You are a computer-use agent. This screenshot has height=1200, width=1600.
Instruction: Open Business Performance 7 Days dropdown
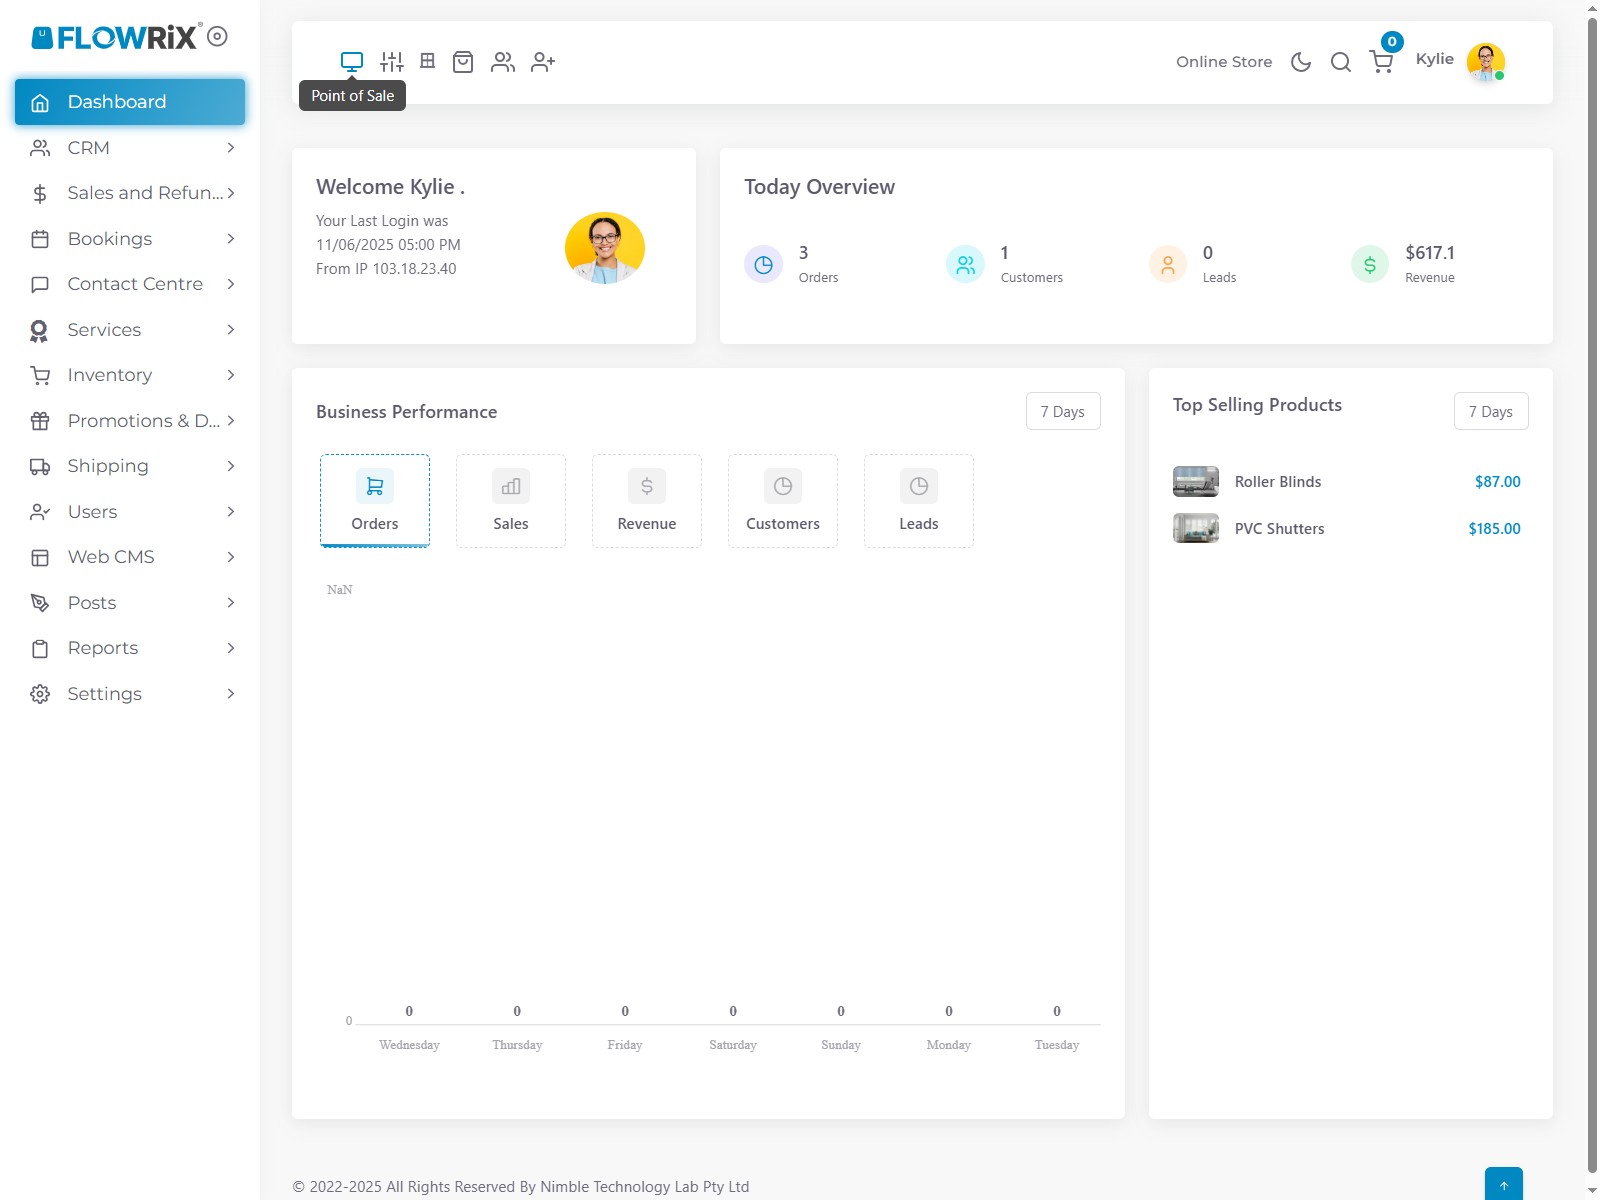coord(1062,411)
